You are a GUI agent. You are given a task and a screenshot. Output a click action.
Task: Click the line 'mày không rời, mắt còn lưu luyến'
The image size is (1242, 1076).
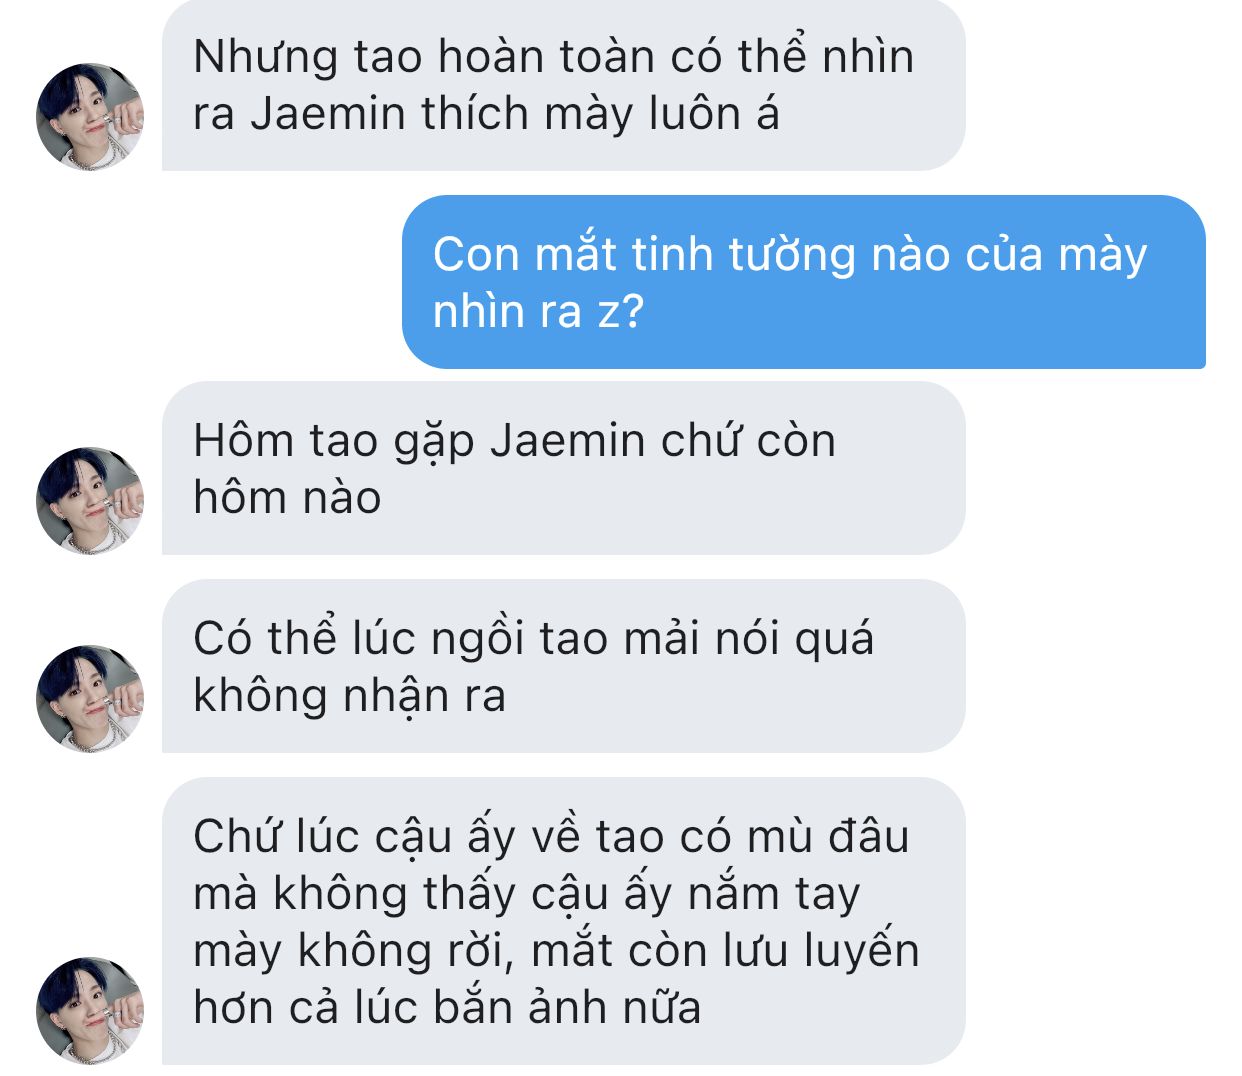coord(556,950)
